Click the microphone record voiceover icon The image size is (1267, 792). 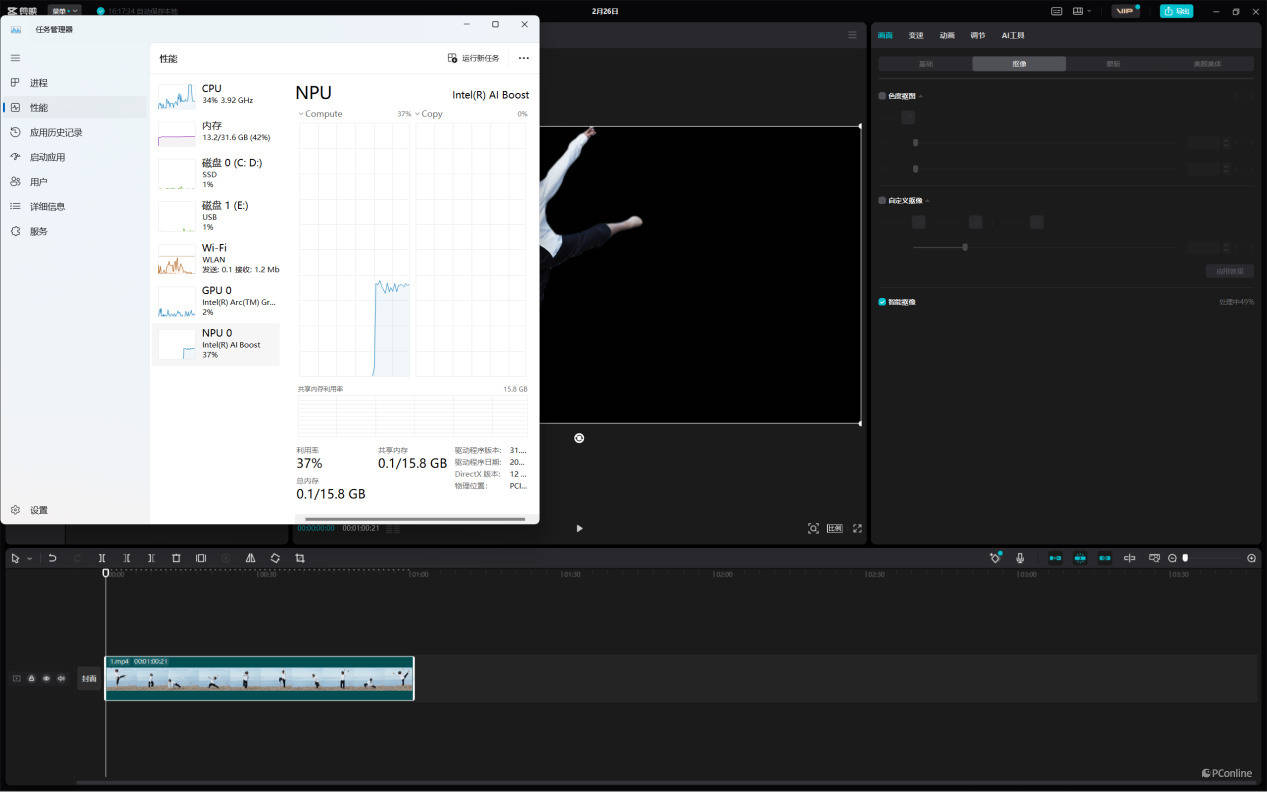(x=1020, y=558)
